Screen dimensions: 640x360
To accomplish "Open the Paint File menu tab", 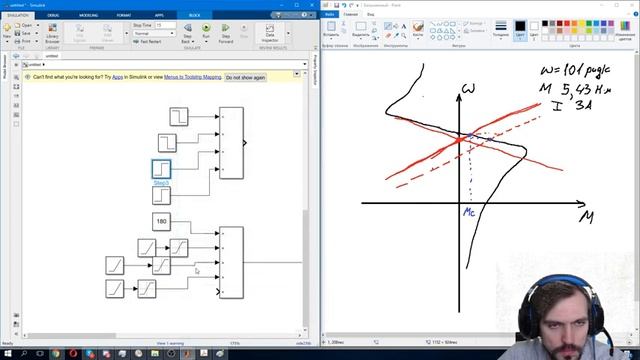I will [x=330, y=14].
